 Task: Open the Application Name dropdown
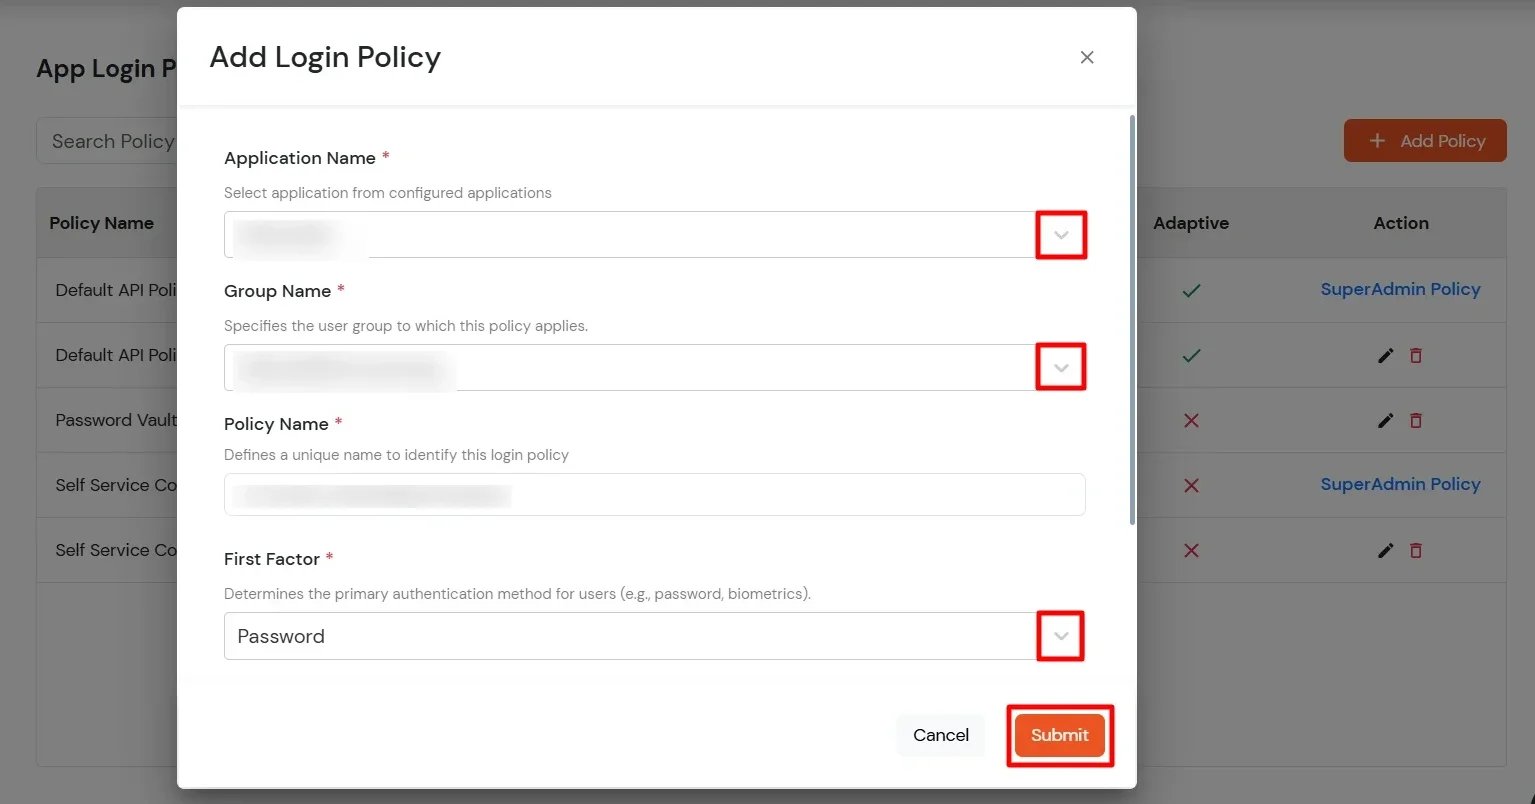pos(1060,234)
